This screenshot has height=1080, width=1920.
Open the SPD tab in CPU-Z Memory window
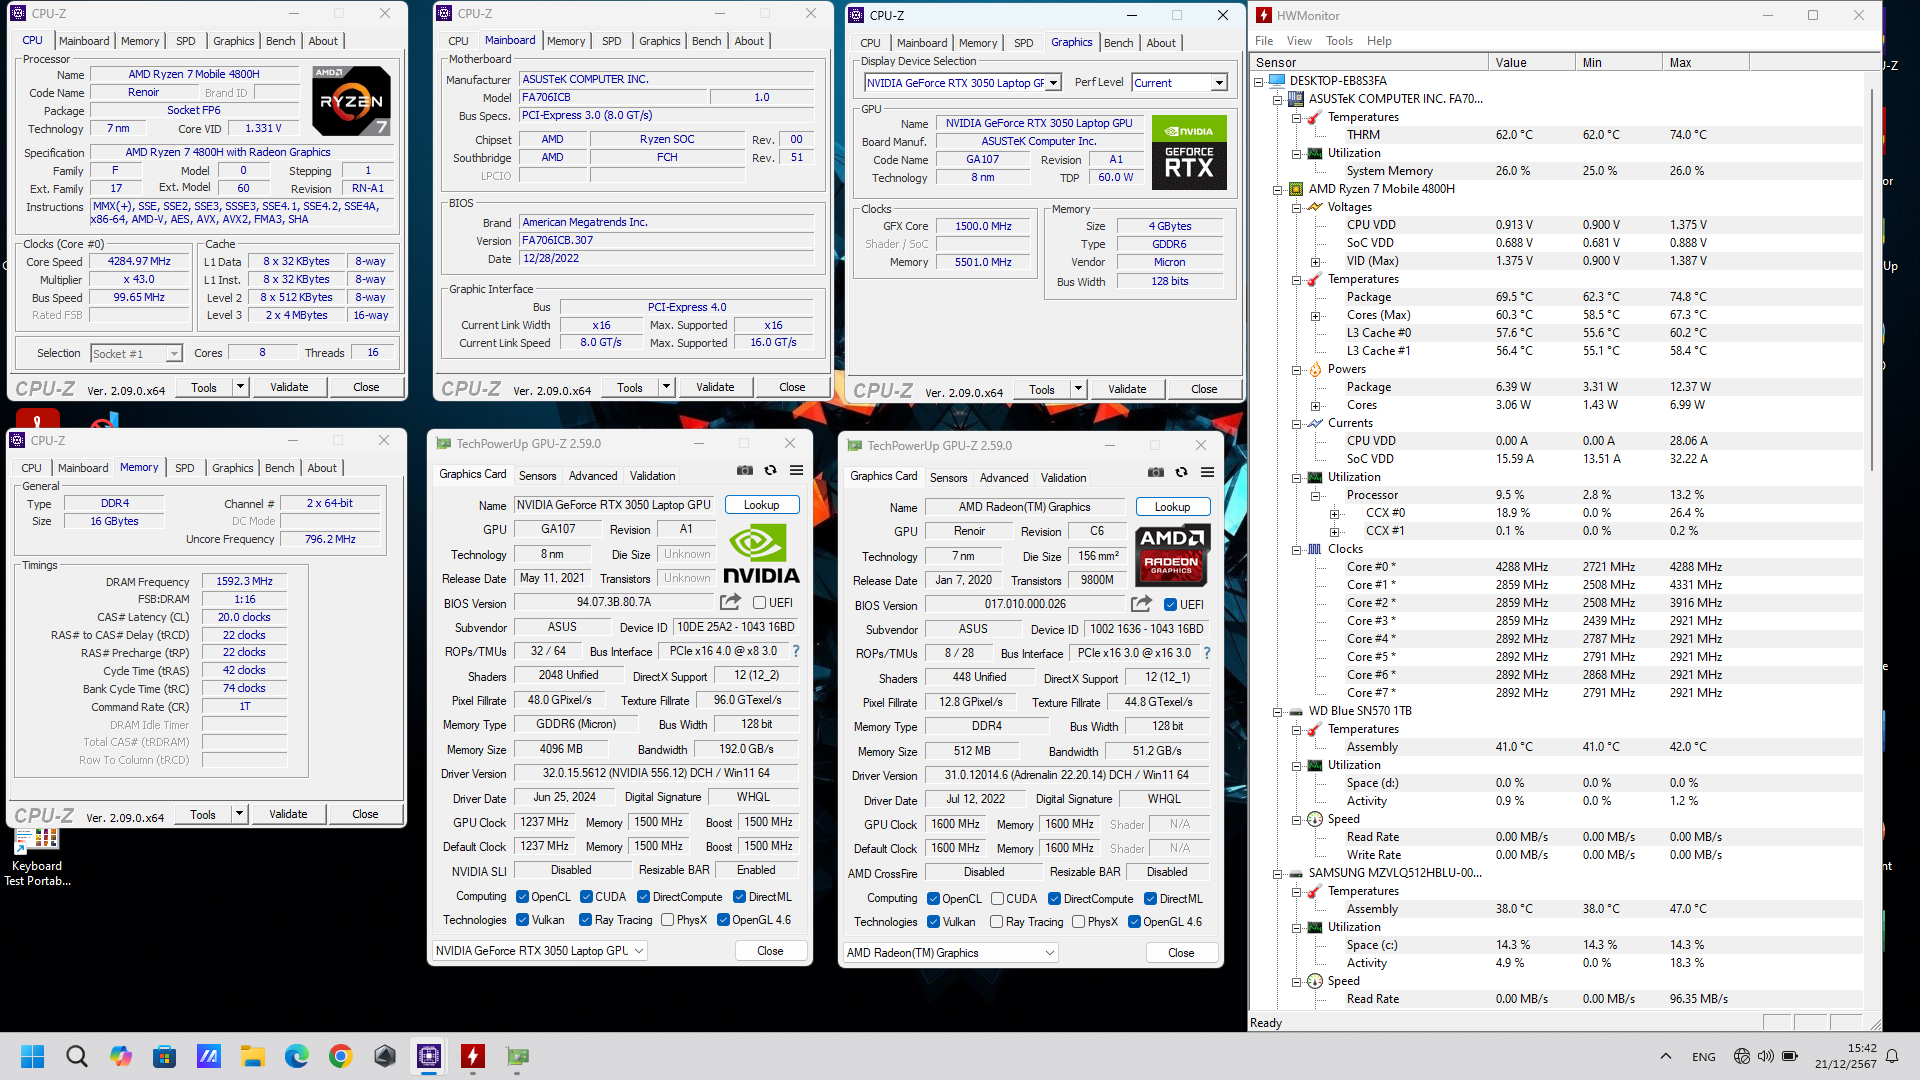pyautogui.click(x=185, y=468)
